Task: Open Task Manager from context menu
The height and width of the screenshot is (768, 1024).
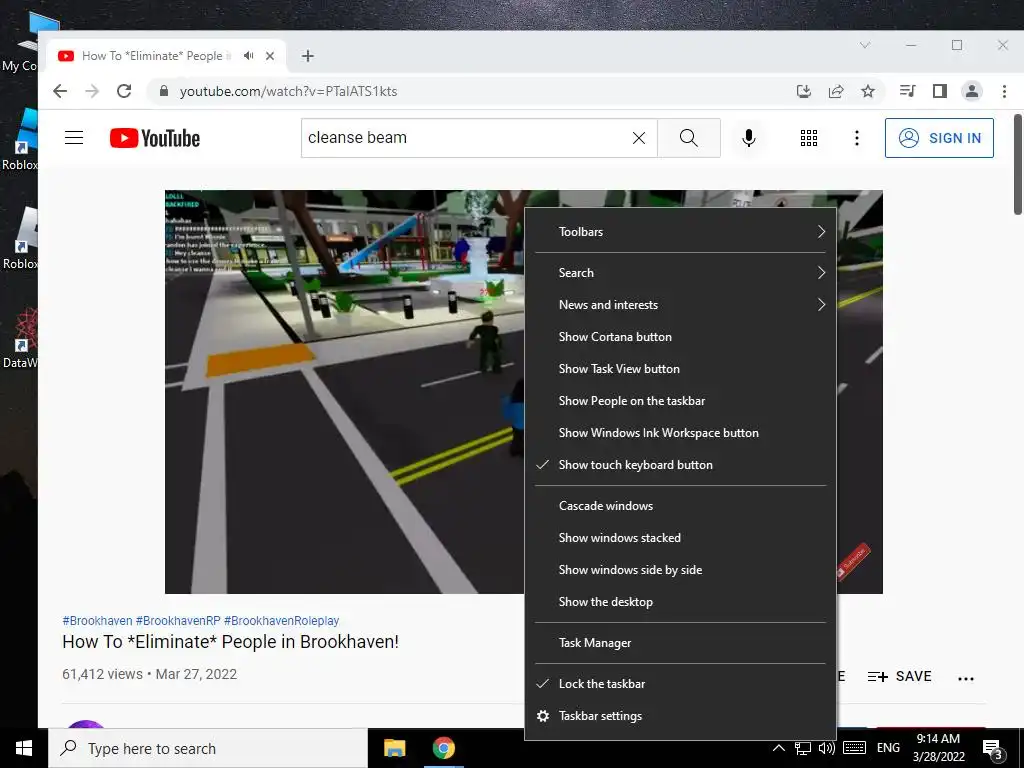Action: pyautogui.click(x=680, y=643)
